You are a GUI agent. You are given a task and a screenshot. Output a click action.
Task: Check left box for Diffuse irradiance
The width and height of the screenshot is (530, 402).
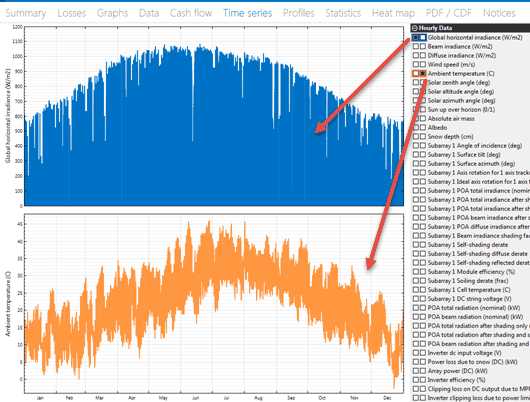tap(416, 55)
